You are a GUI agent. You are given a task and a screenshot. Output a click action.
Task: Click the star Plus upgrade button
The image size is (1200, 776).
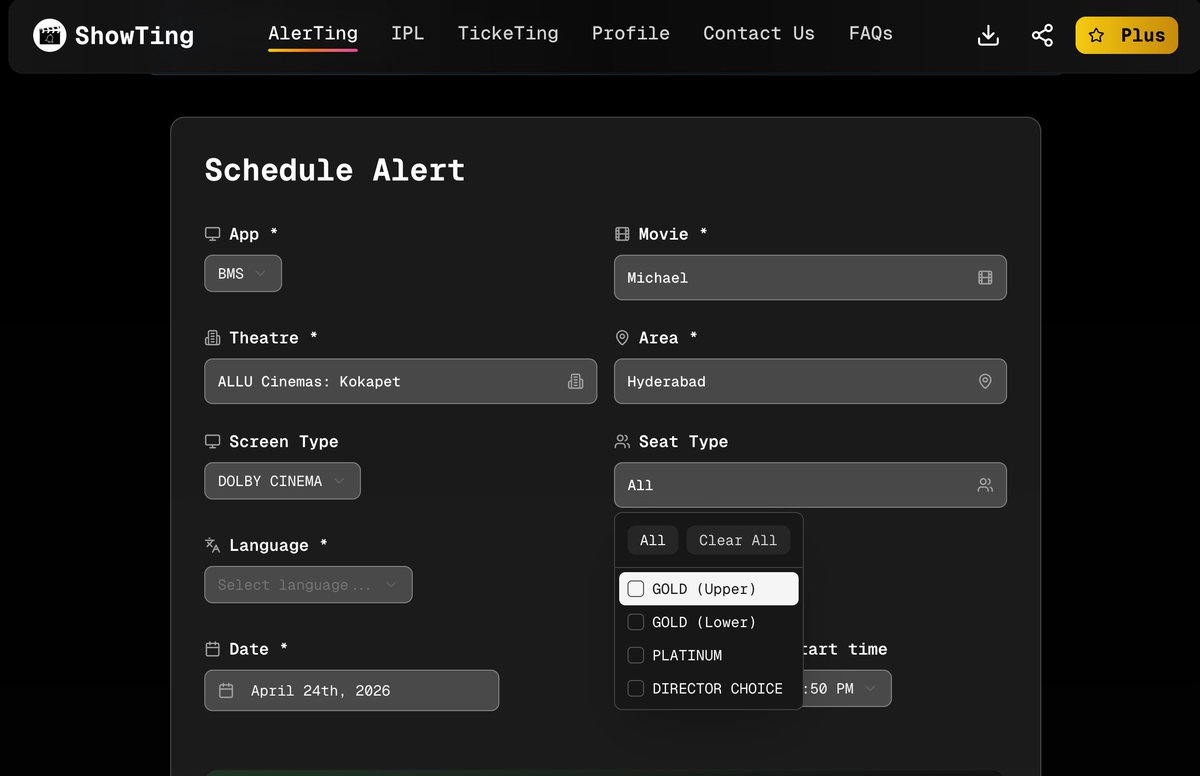(x=1127, y=35)
